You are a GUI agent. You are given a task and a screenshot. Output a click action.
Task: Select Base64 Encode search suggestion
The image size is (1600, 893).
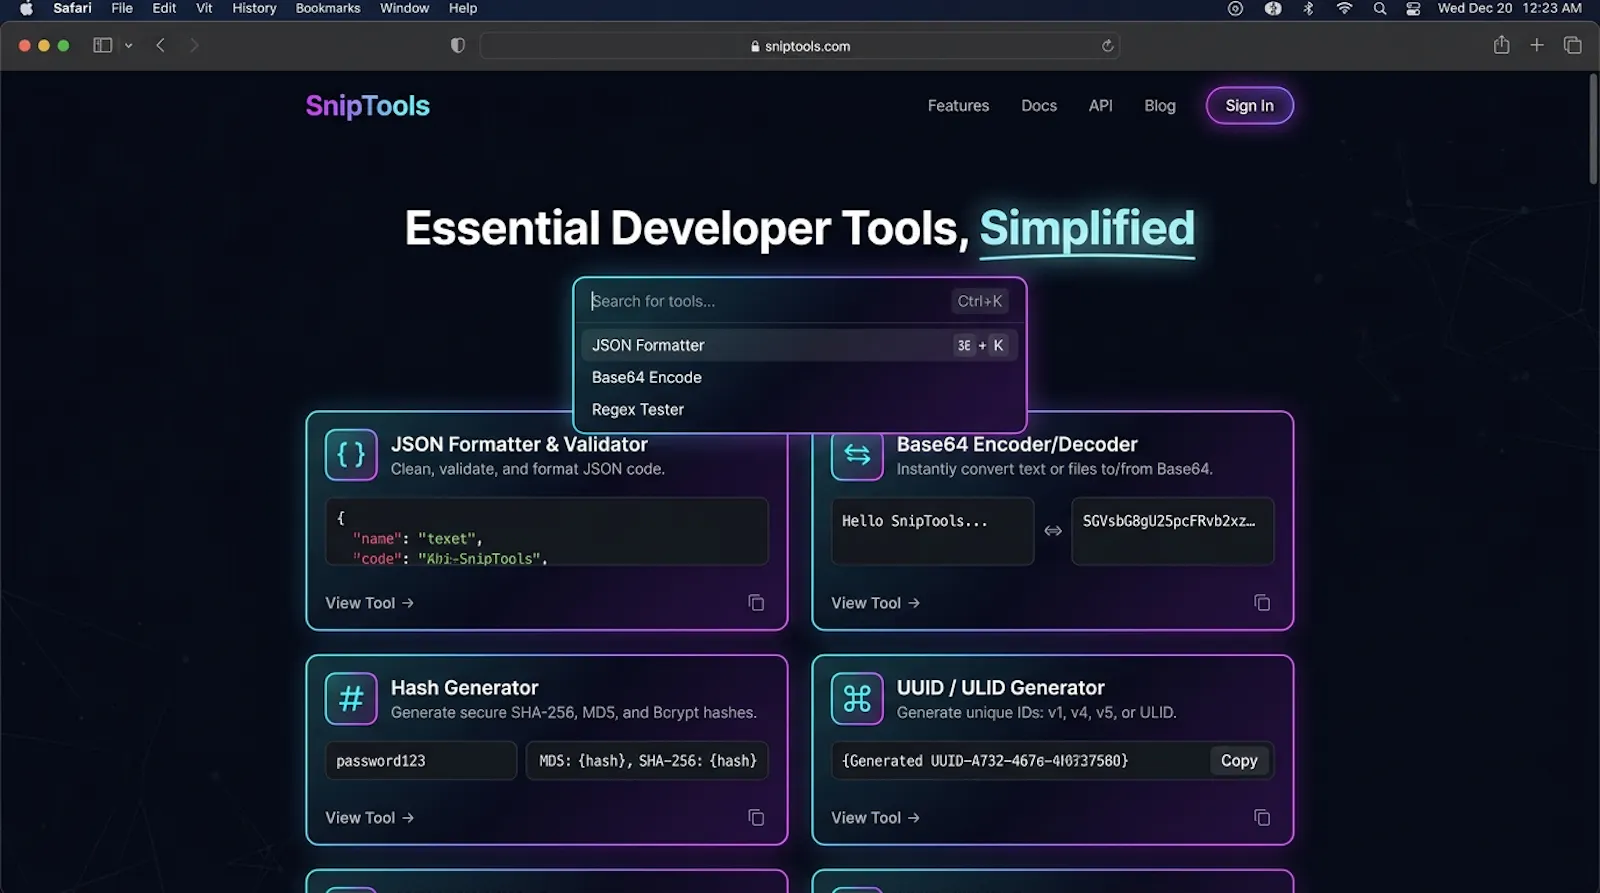pos(799,377)
